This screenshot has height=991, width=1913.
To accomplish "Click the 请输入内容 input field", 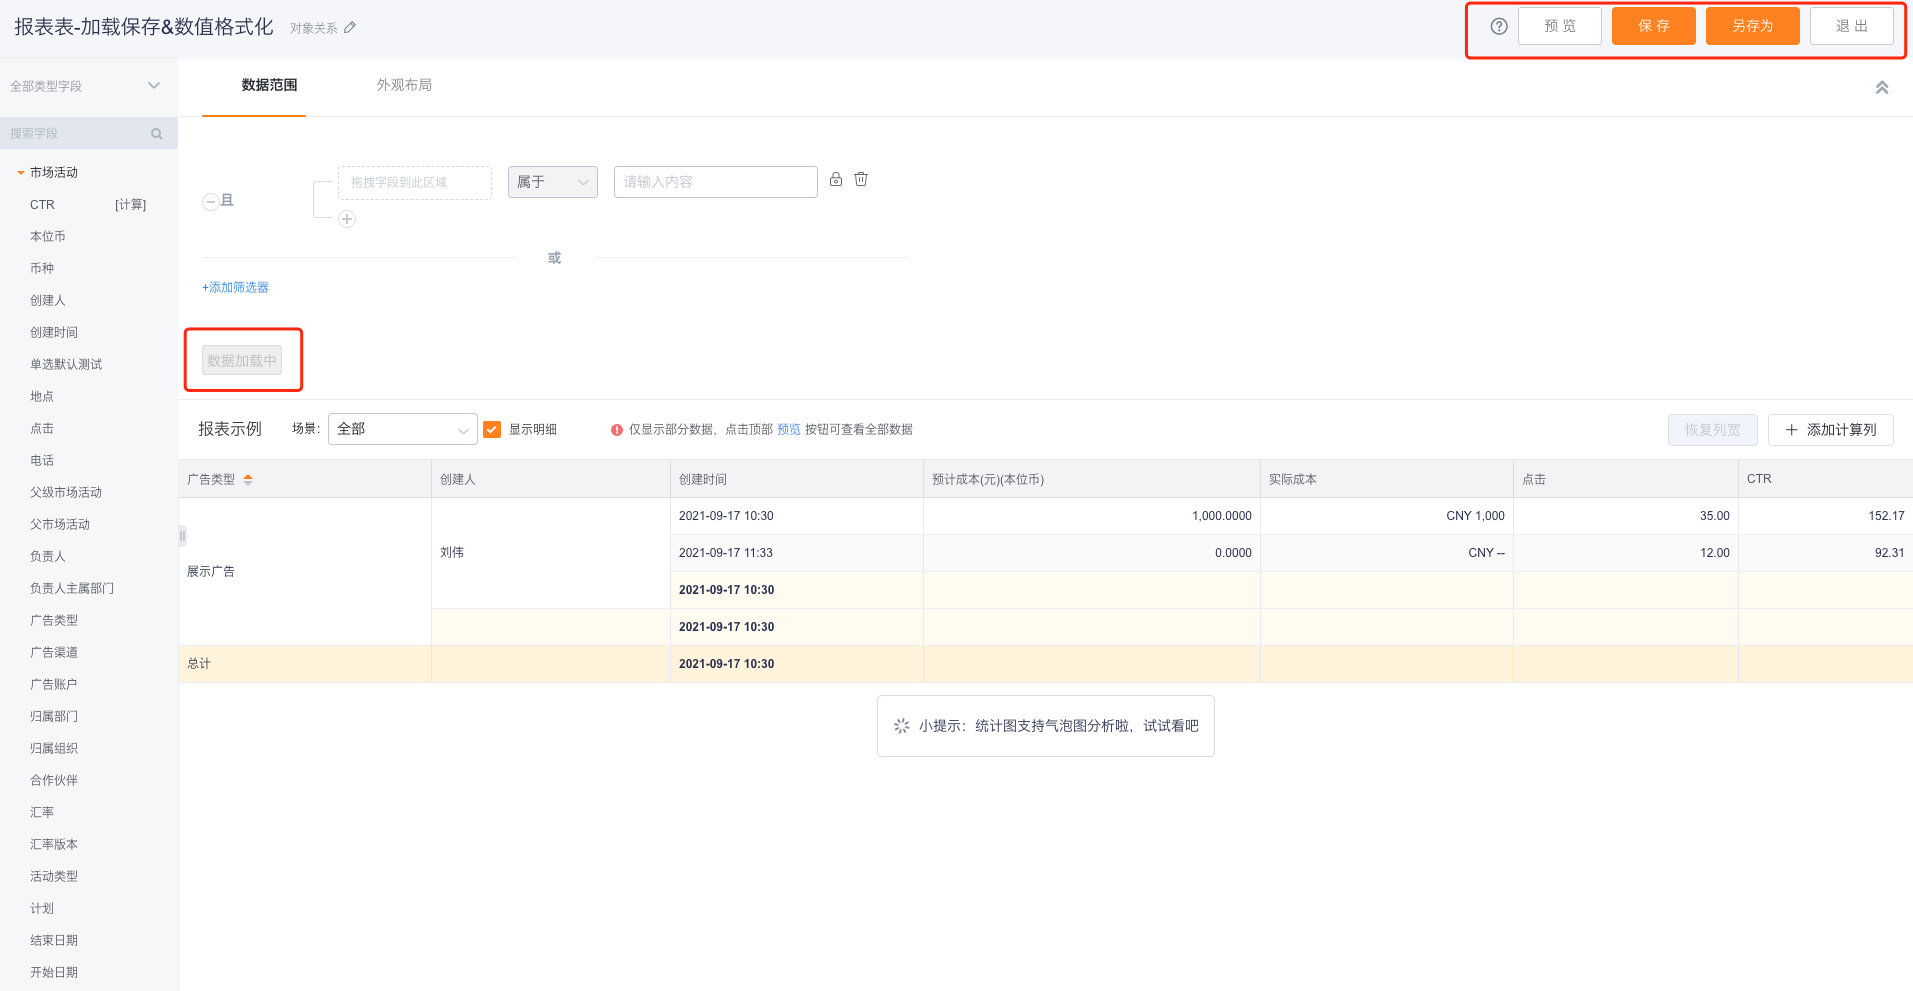I will pyautogui.click(x=715, y=182).
